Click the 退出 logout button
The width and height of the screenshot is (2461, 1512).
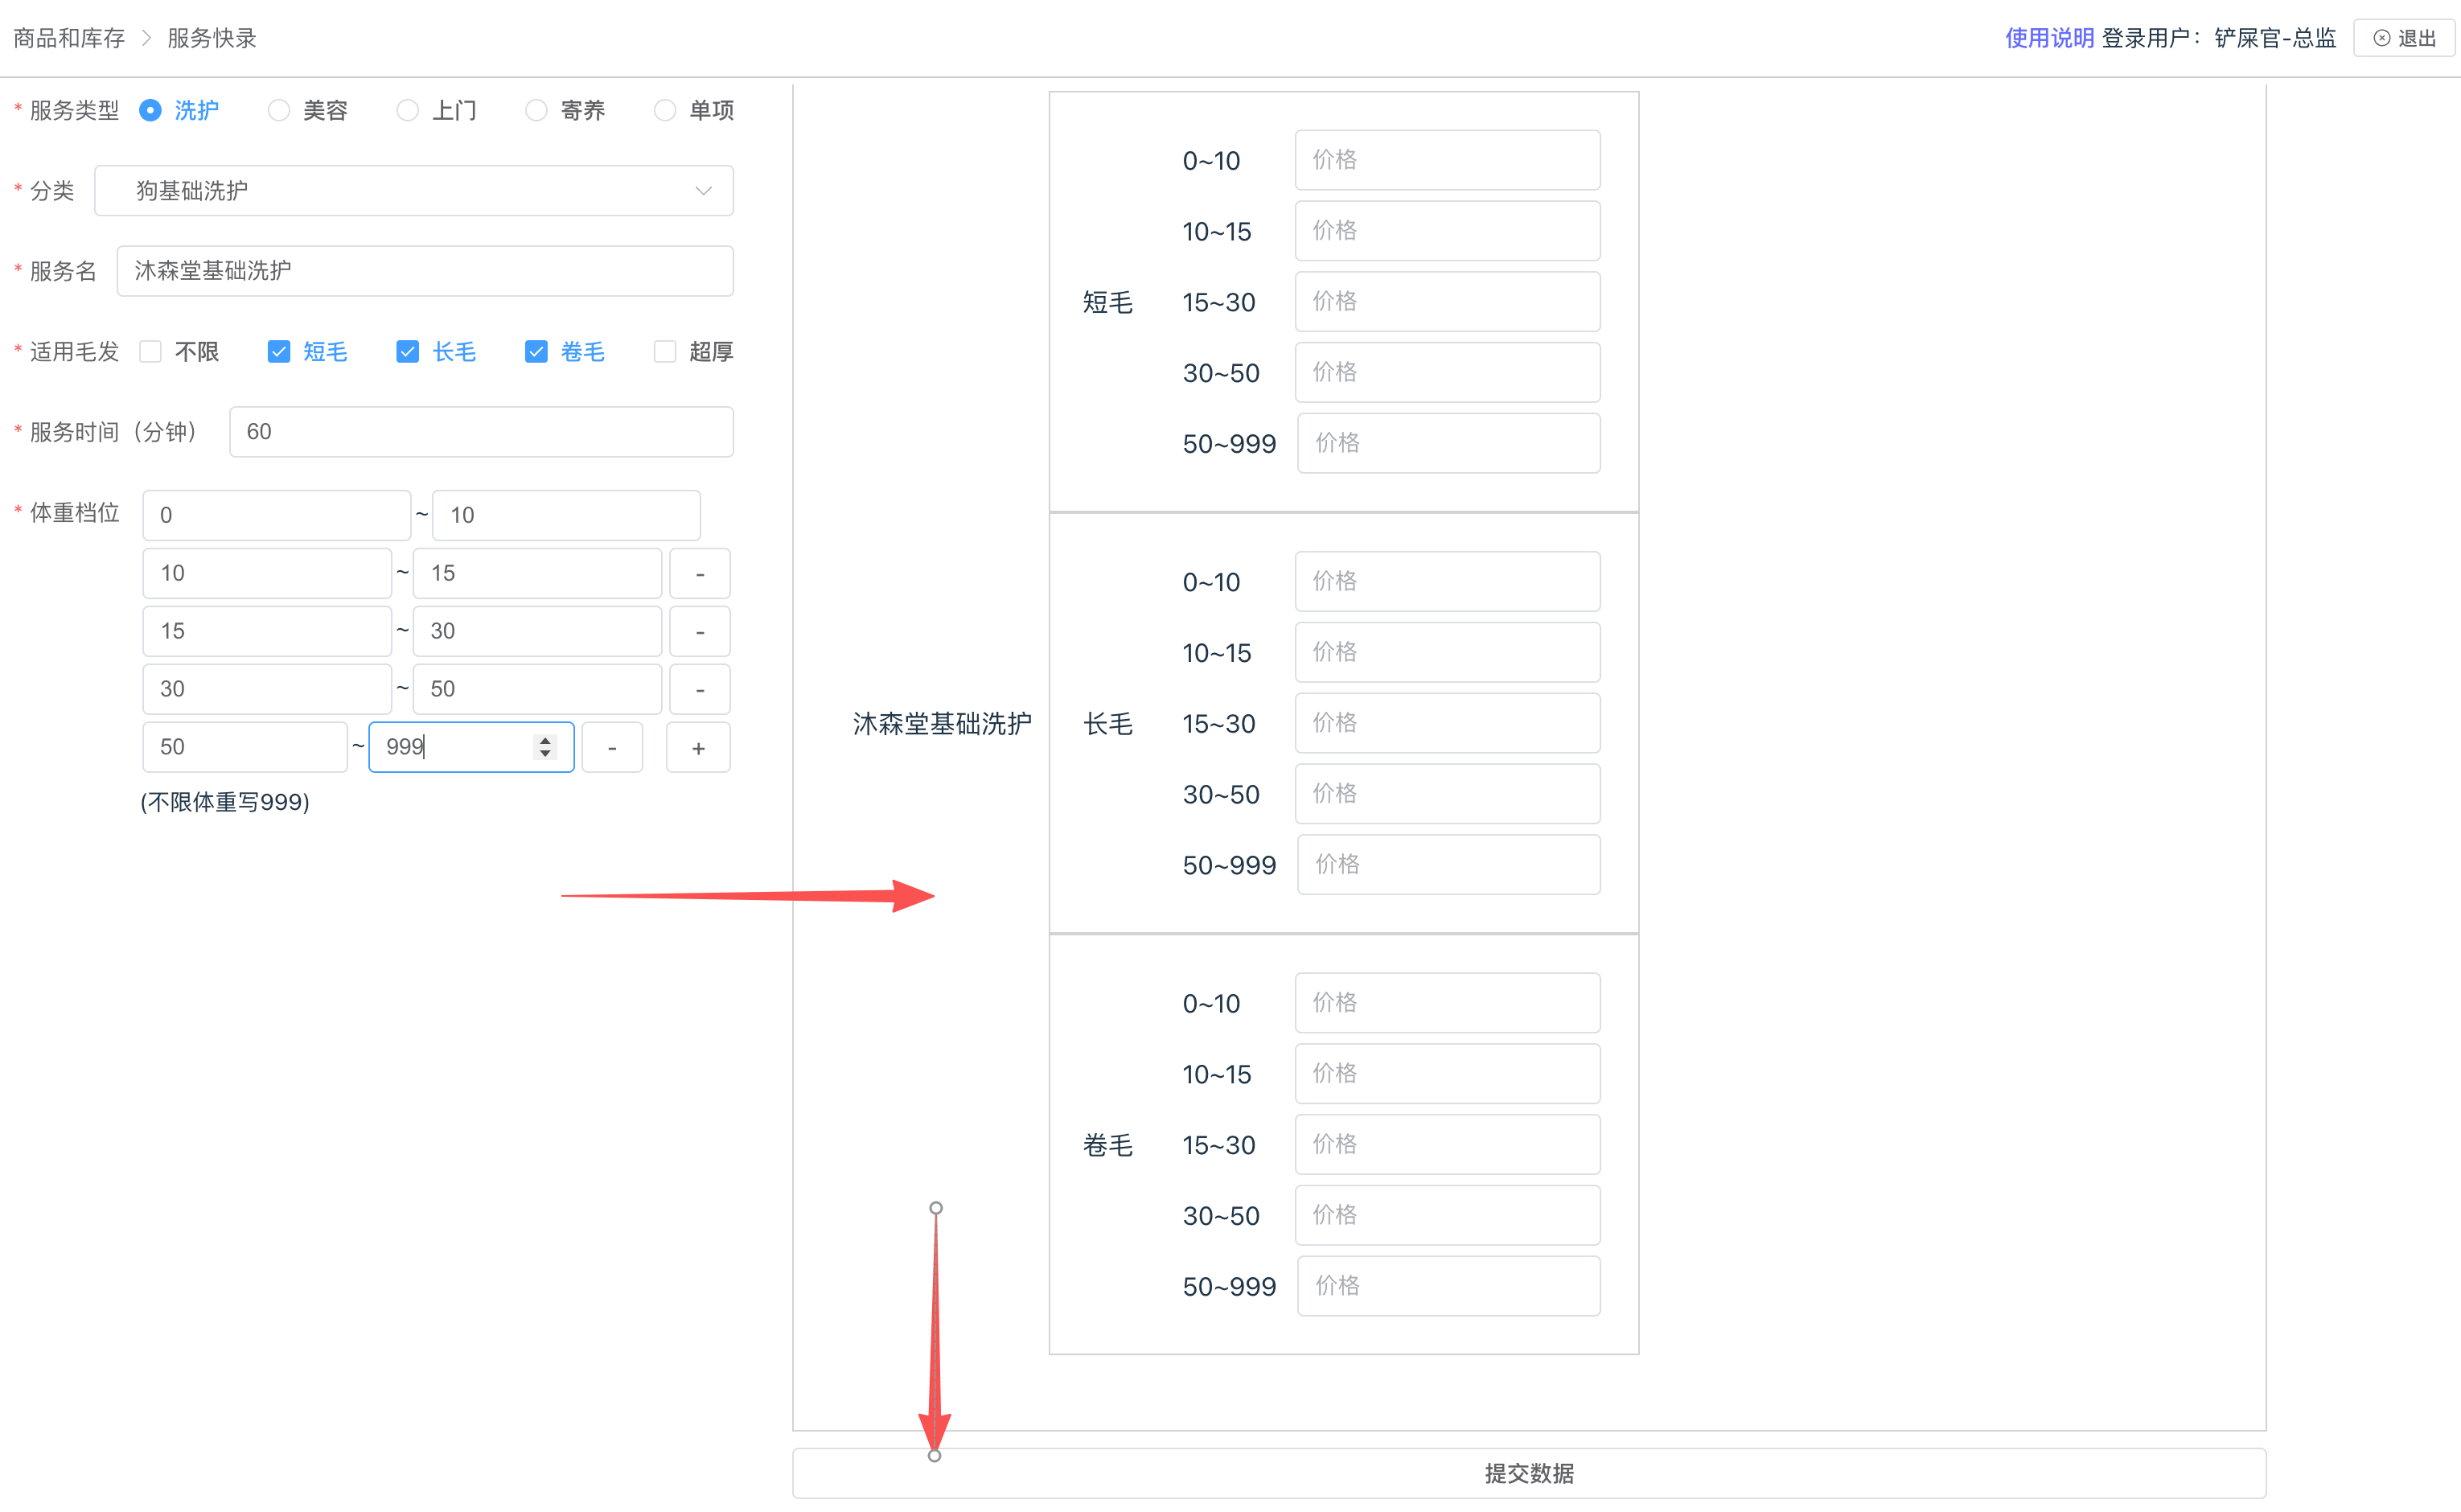pyautogui.click(x=2404, y=38)
